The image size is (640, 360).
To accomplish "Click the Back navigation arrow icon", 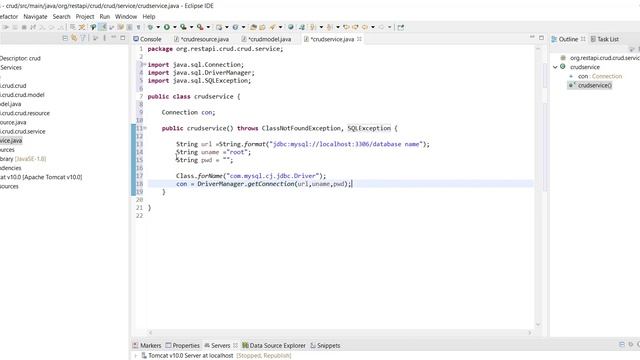I will (364, 27).
